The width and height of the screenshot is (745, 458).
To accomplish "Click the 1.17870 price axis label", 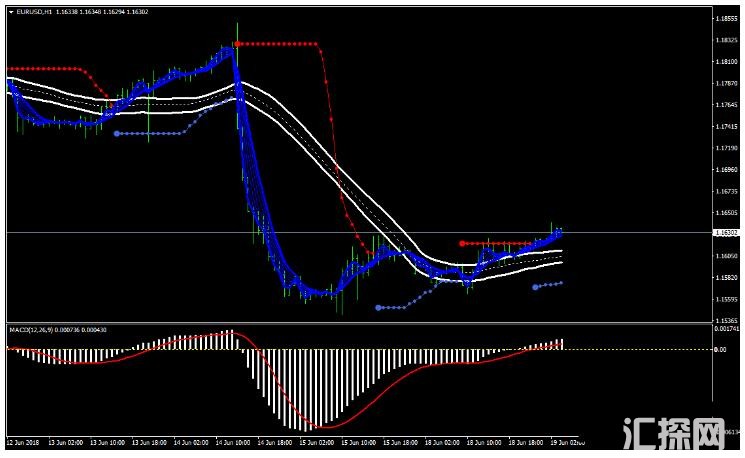I will tap(726, 83).
